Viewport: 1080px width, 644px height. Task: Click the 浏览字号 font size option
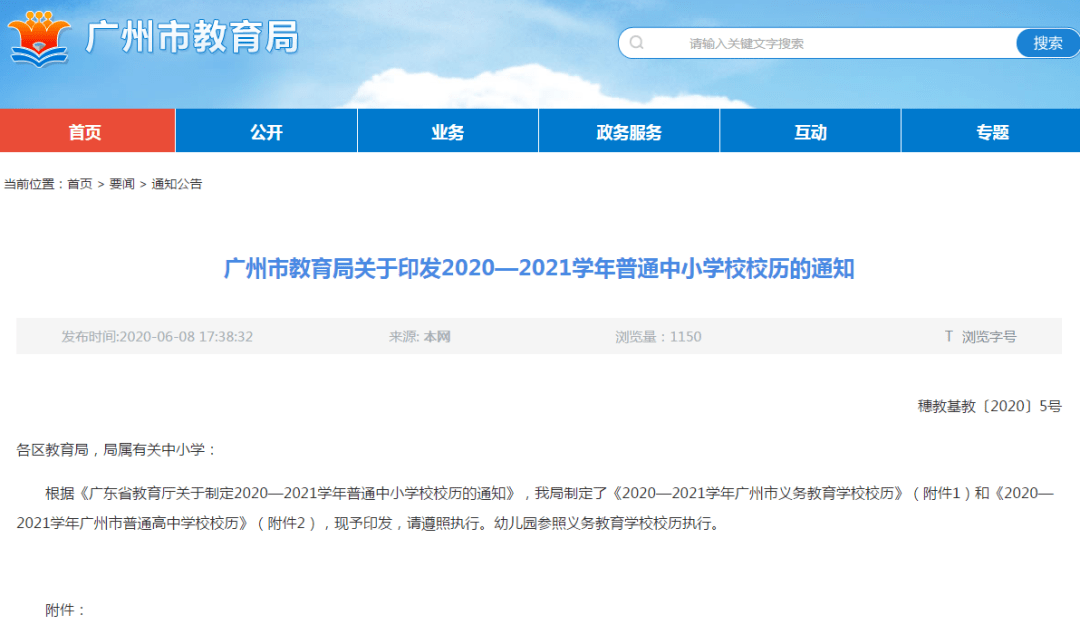[x=988, y=336]
